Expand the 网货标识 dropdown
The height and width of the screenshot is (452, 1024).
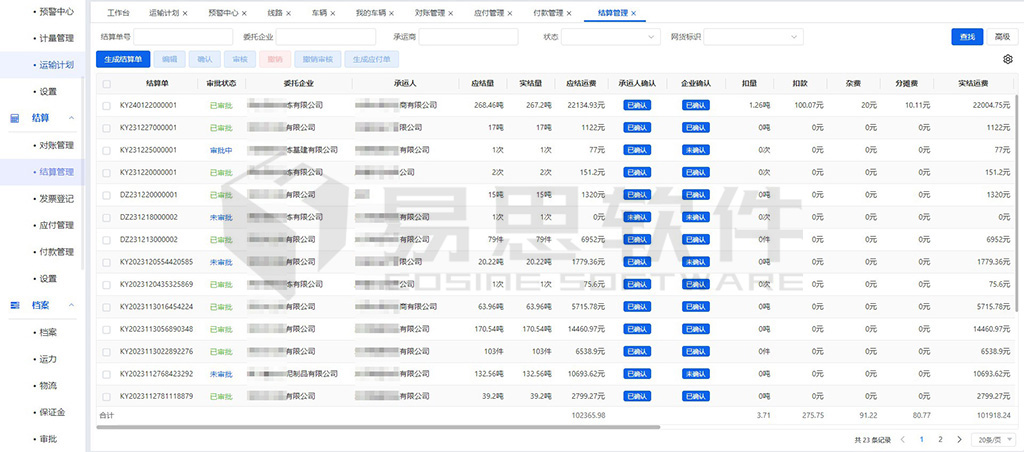(x=753, y=37)
